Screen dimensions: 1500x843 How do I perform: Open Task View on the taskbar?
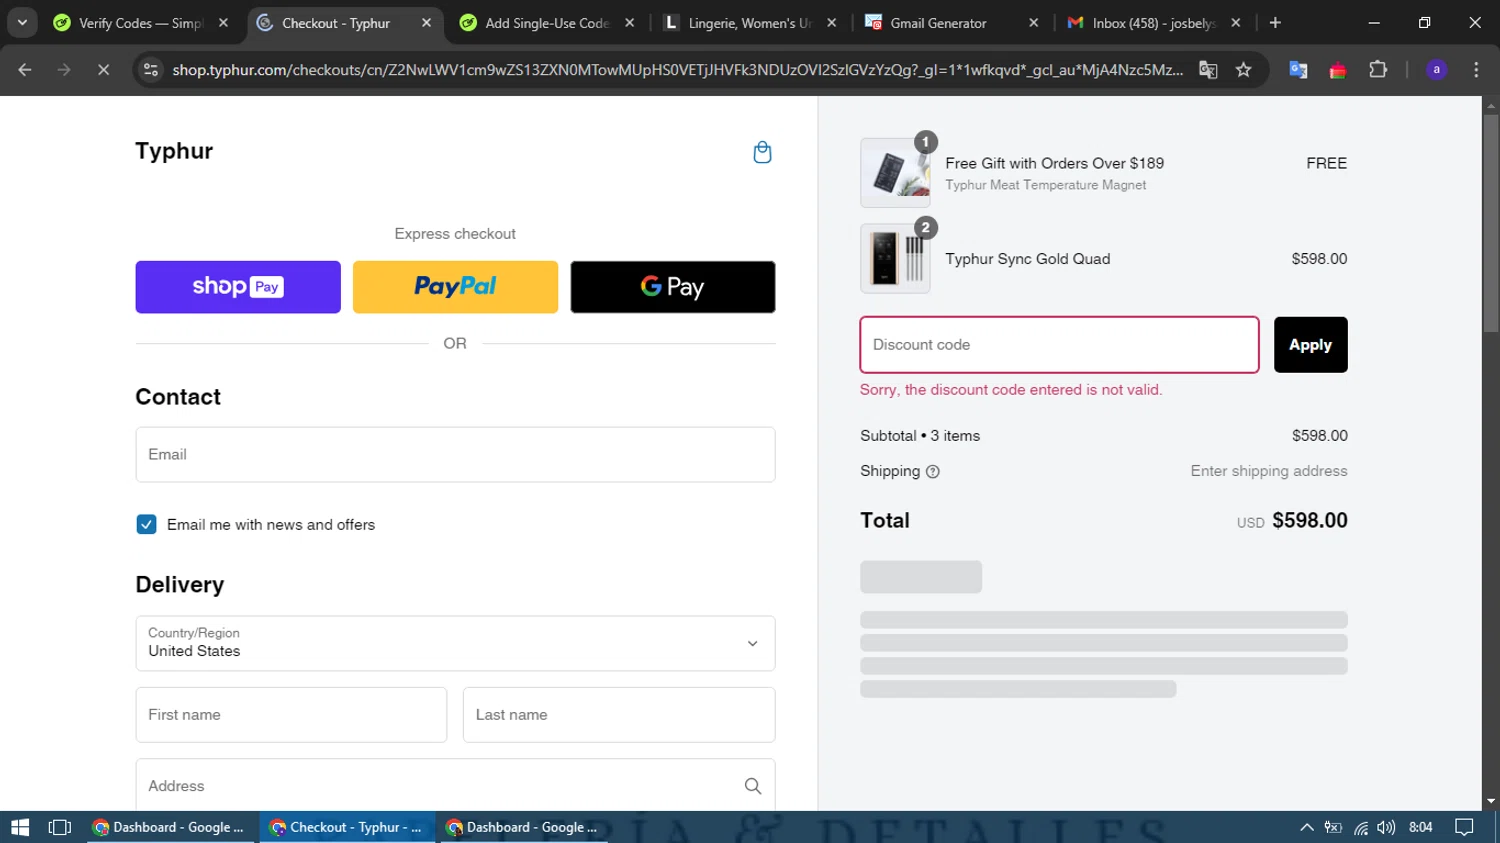click(x=60, y=827)
